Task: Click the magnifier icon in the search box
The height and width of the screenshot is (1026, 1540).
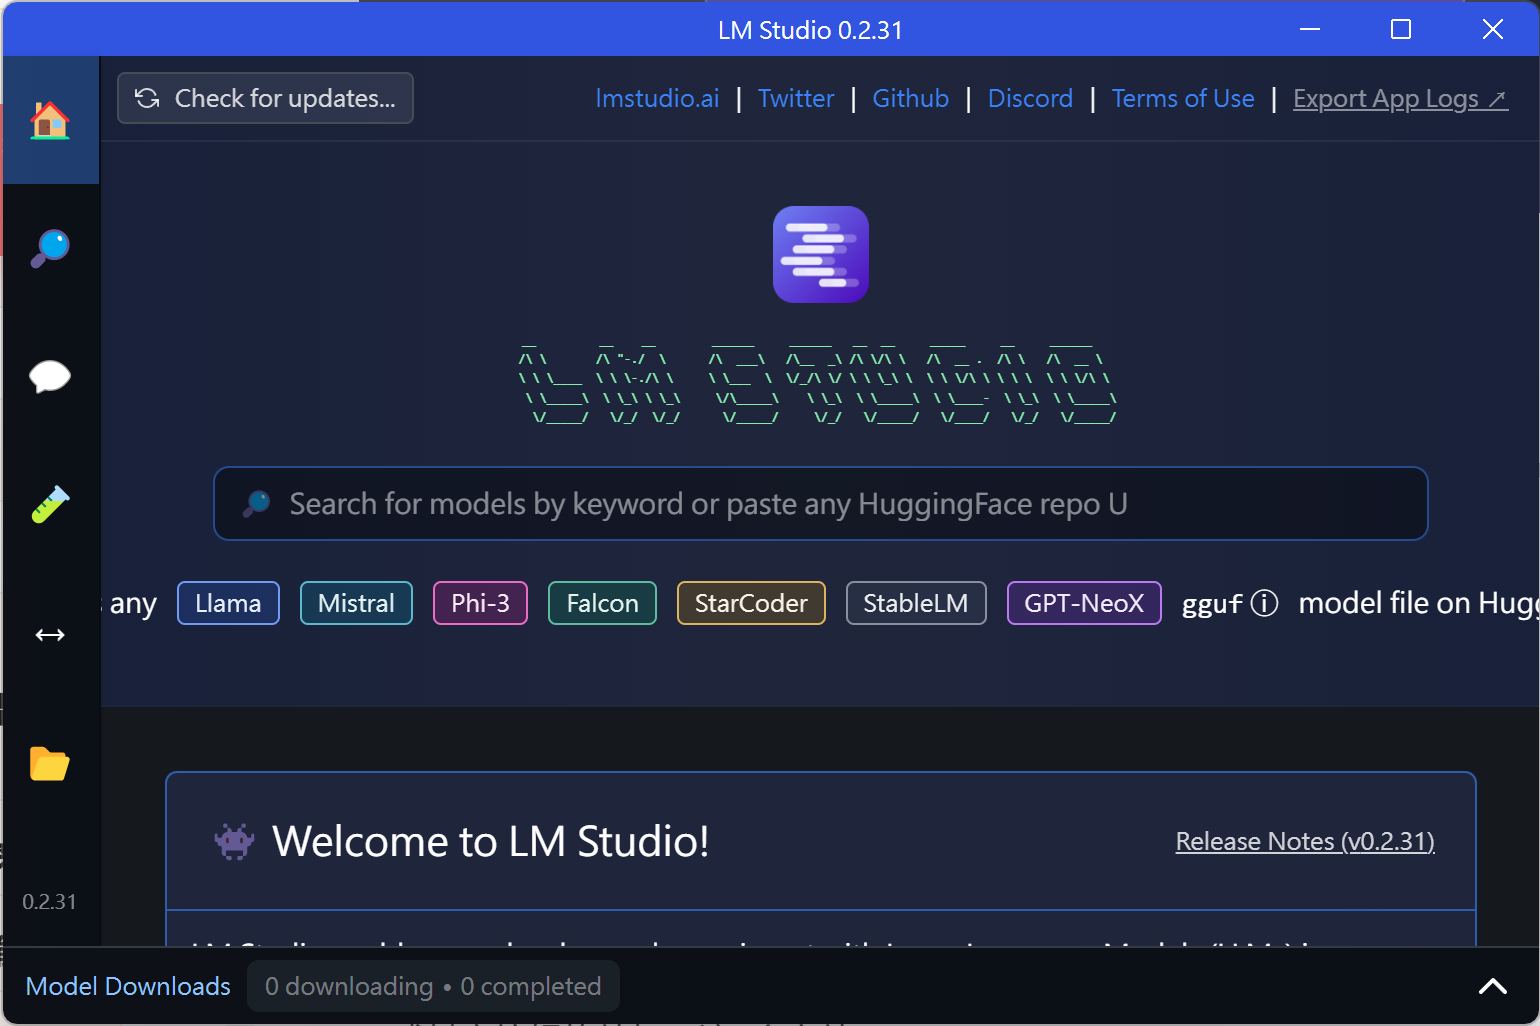Action: pos(257,503)
